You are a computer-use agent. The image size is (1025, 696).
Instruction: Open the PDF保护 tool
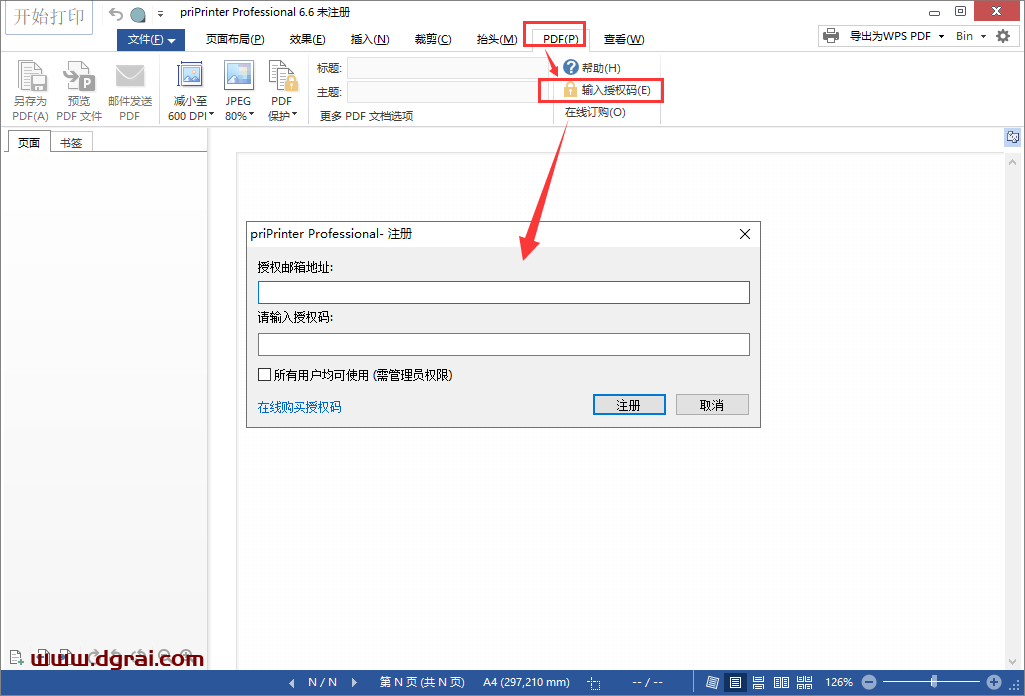point(281,88)
